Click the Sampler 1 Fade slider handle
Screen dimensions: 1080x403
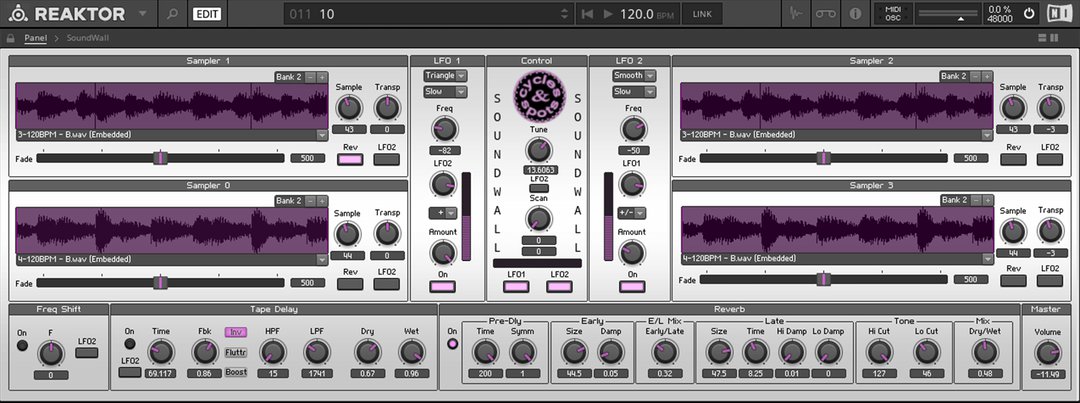tap(159, 158)
